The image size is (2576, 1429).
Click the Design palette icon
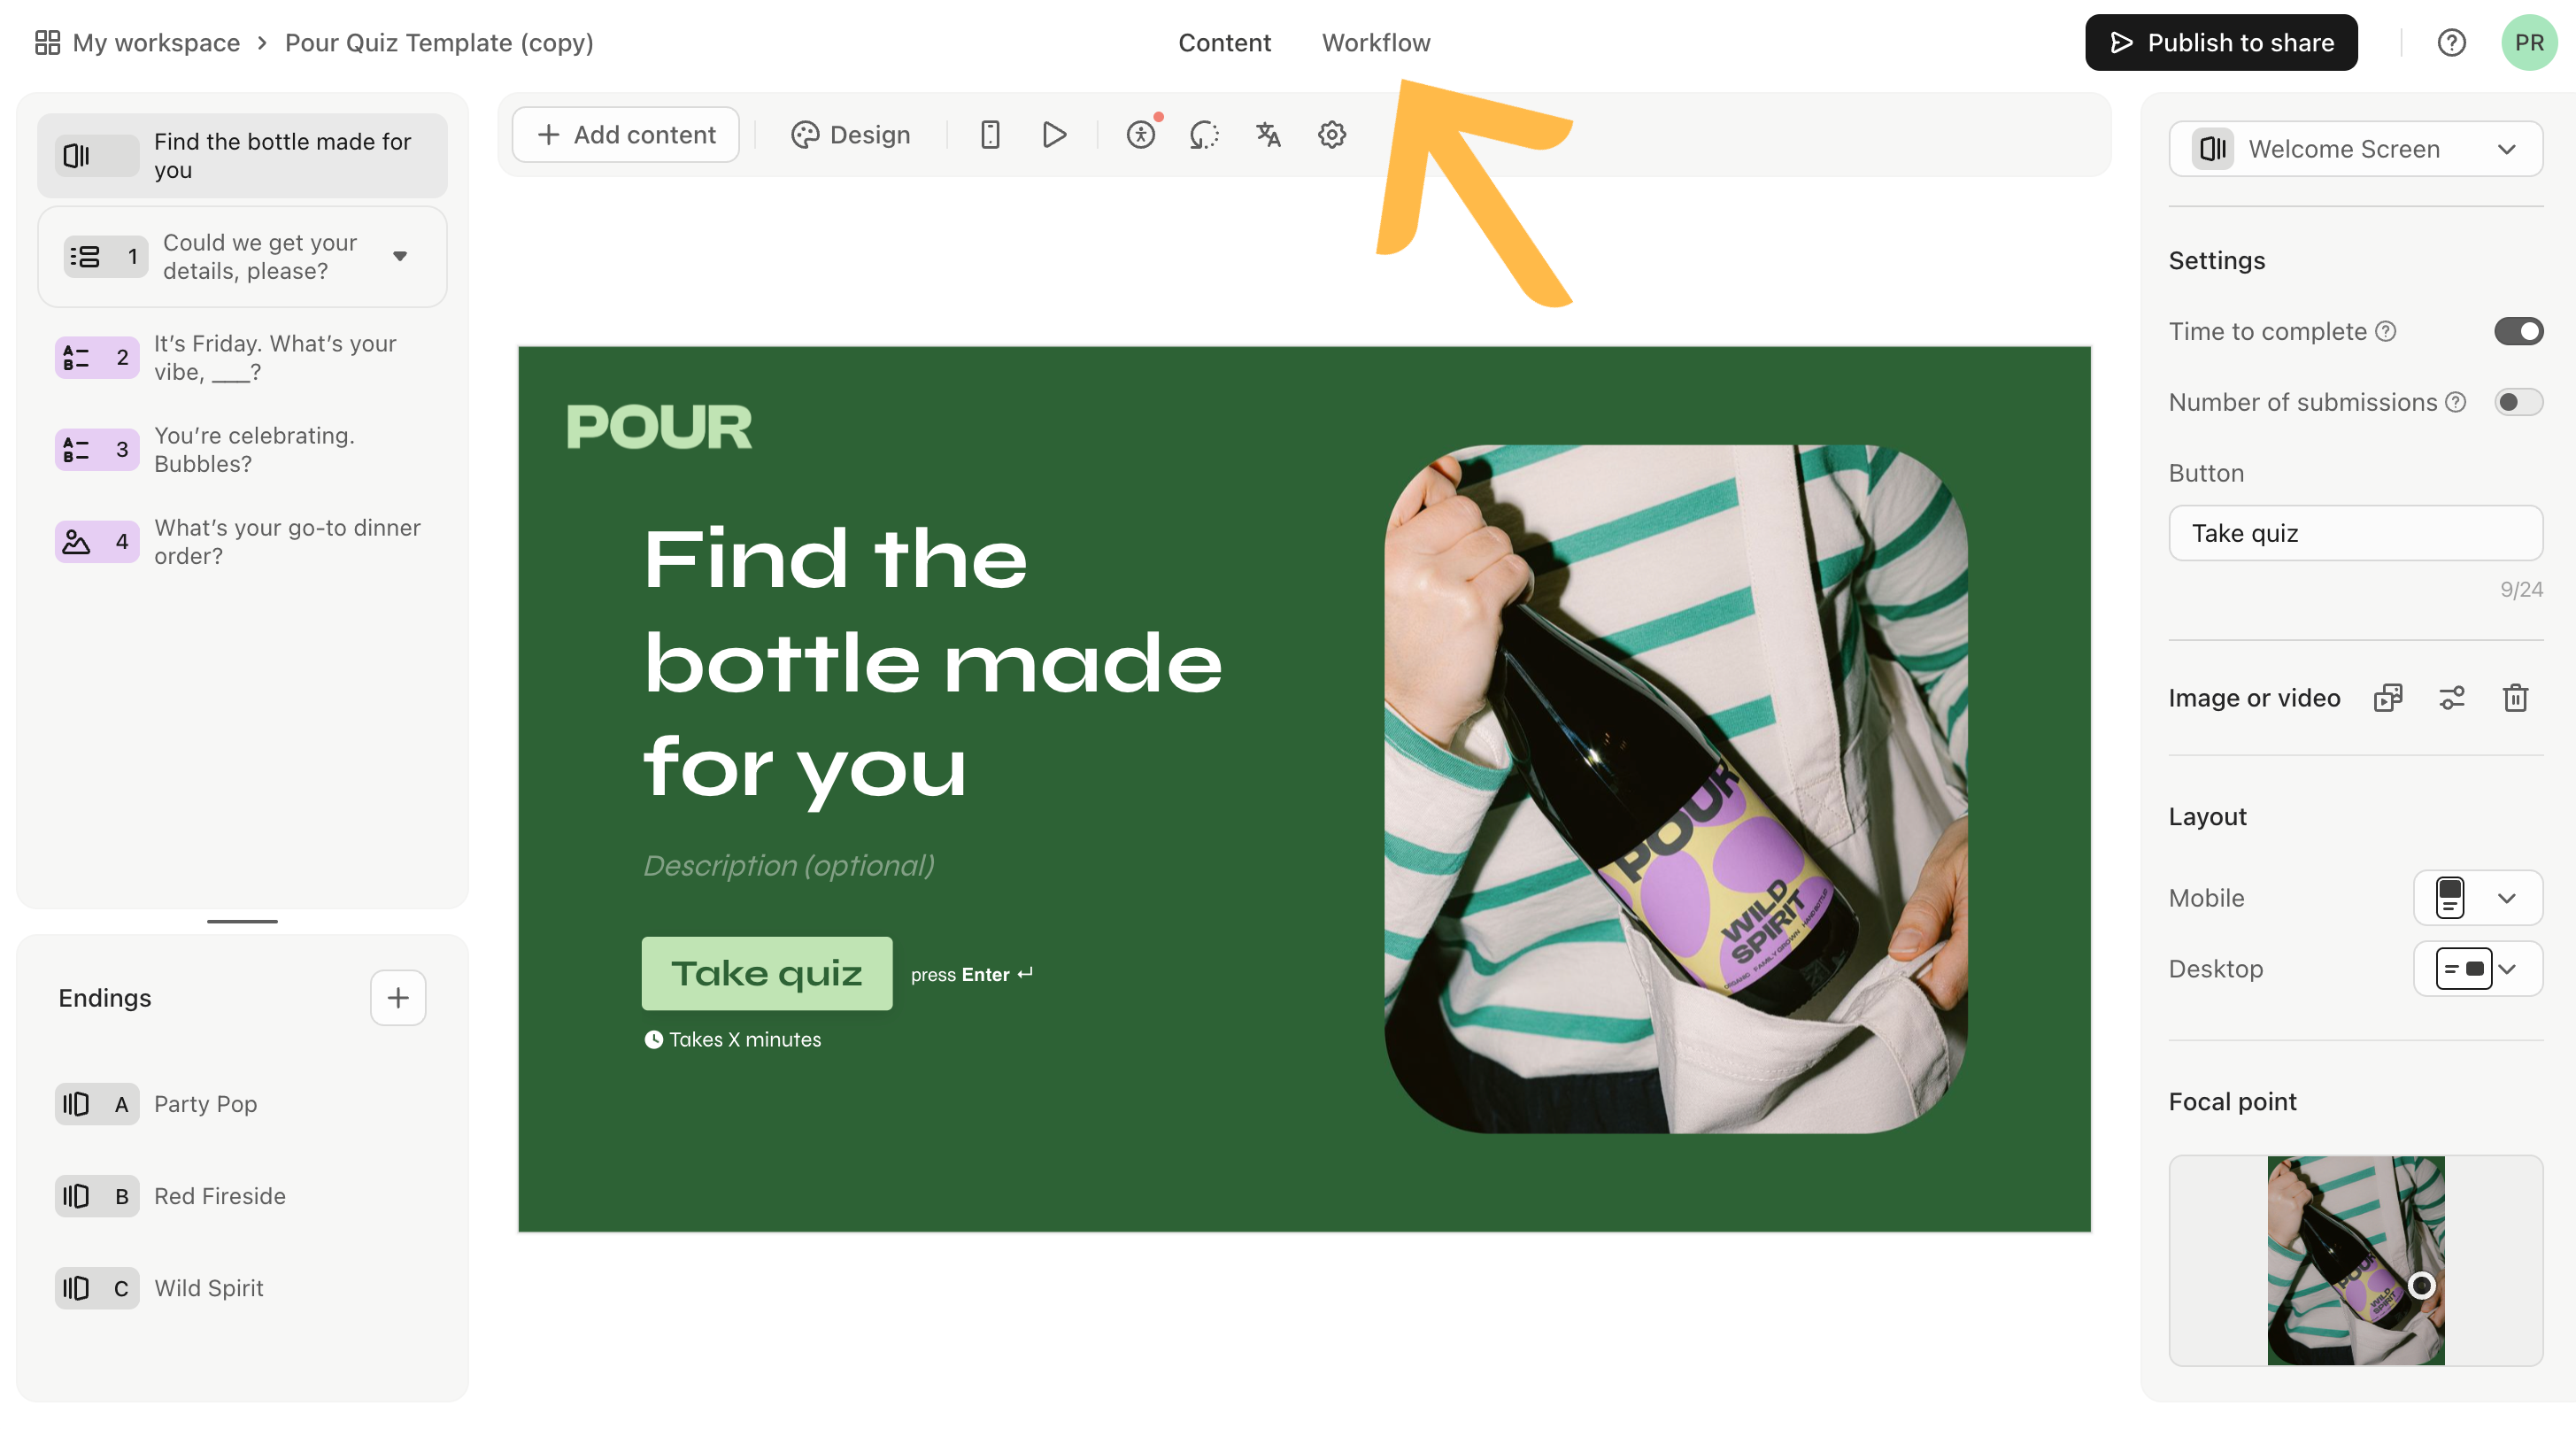click(805, 134)
